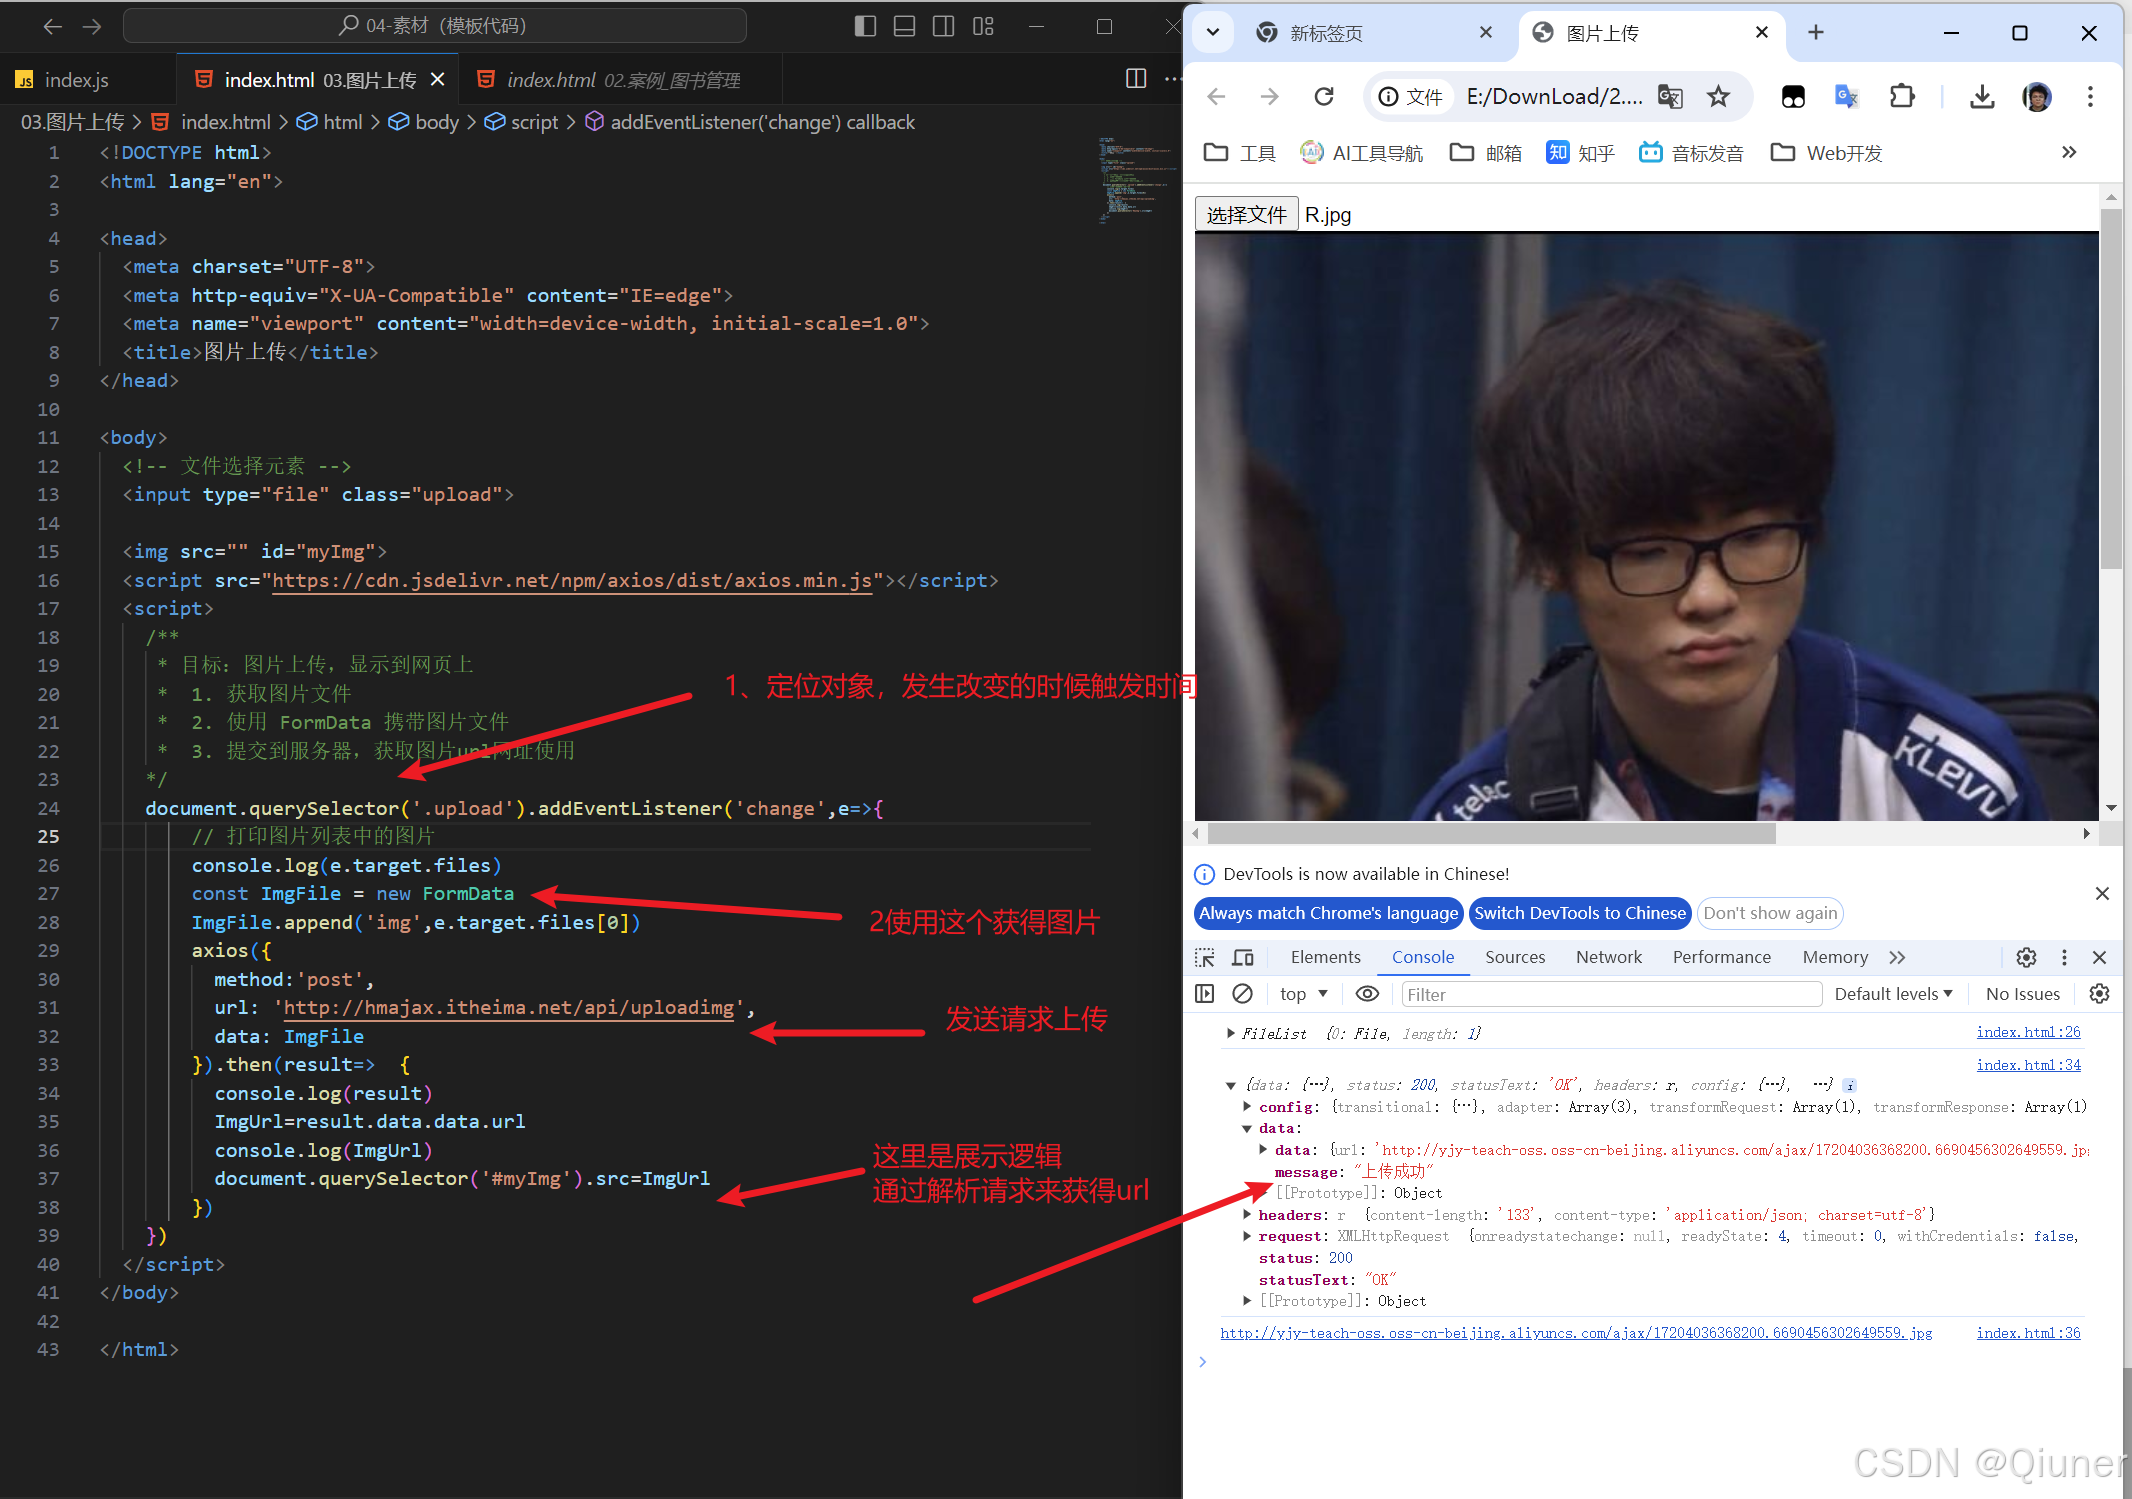2132x1499 pixels.
Task: Open DevTools settings gear
Action: pos(2026,958)
